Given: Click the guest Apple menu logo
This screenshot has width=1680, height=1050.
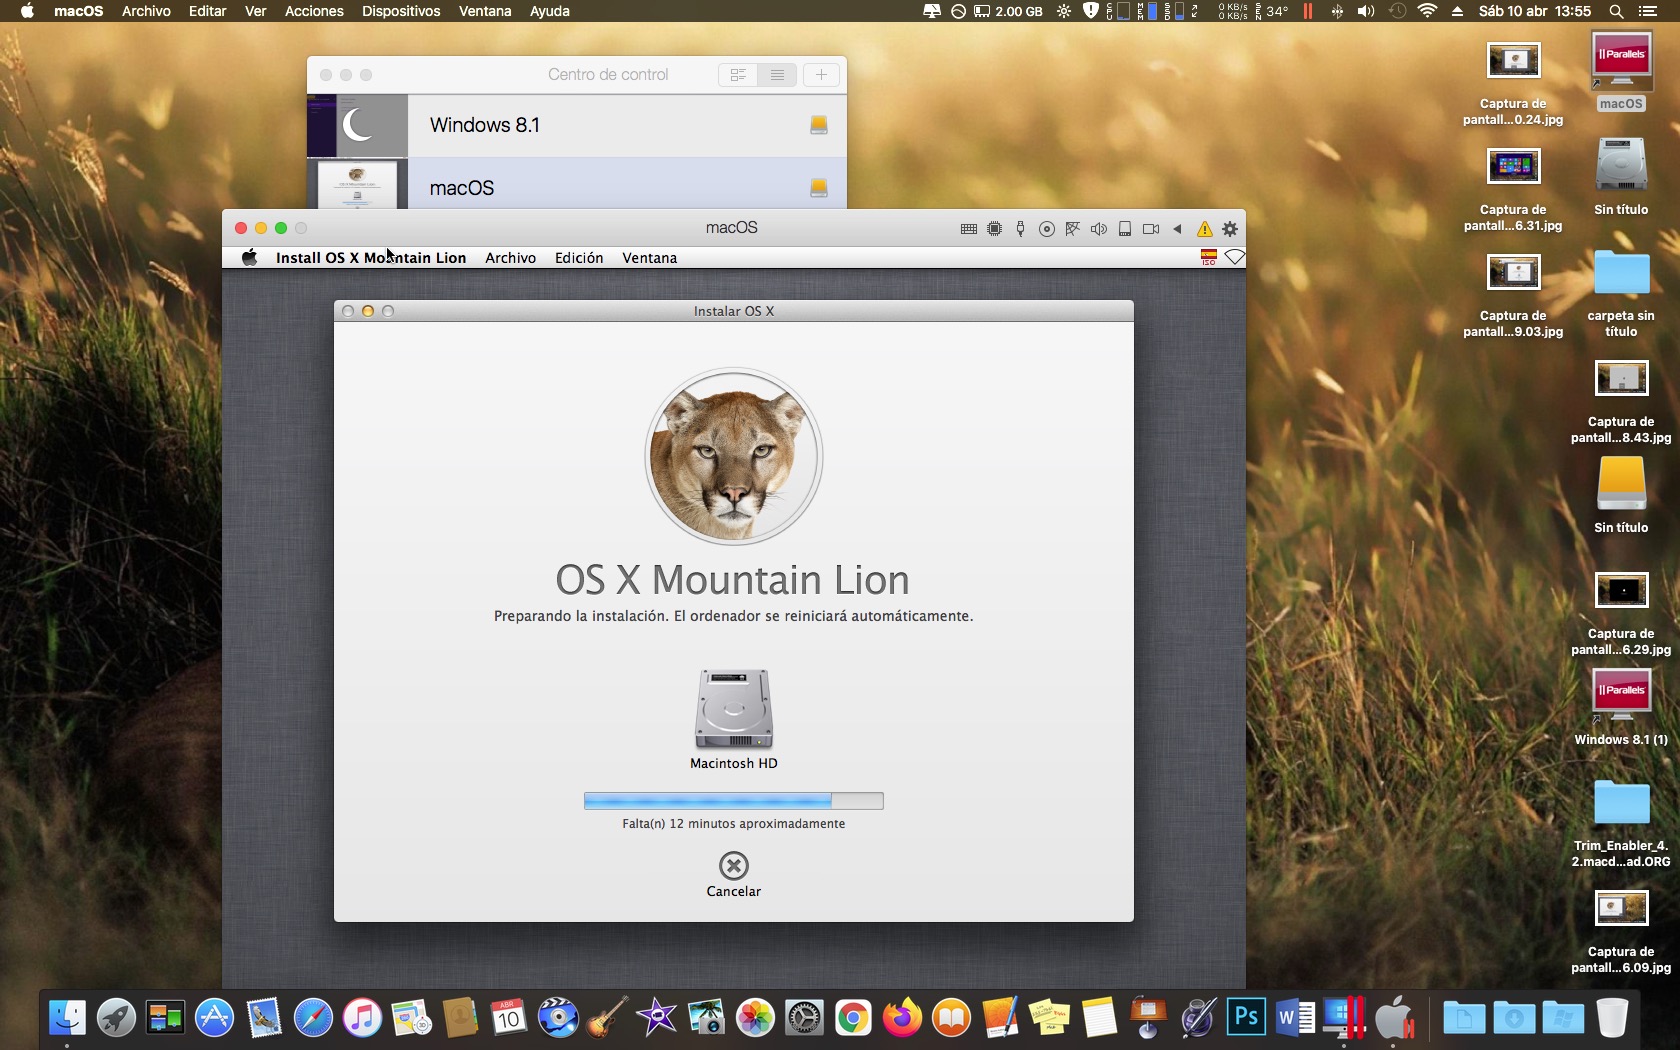Looking at the screenshot, I should (x=250, y=257).
